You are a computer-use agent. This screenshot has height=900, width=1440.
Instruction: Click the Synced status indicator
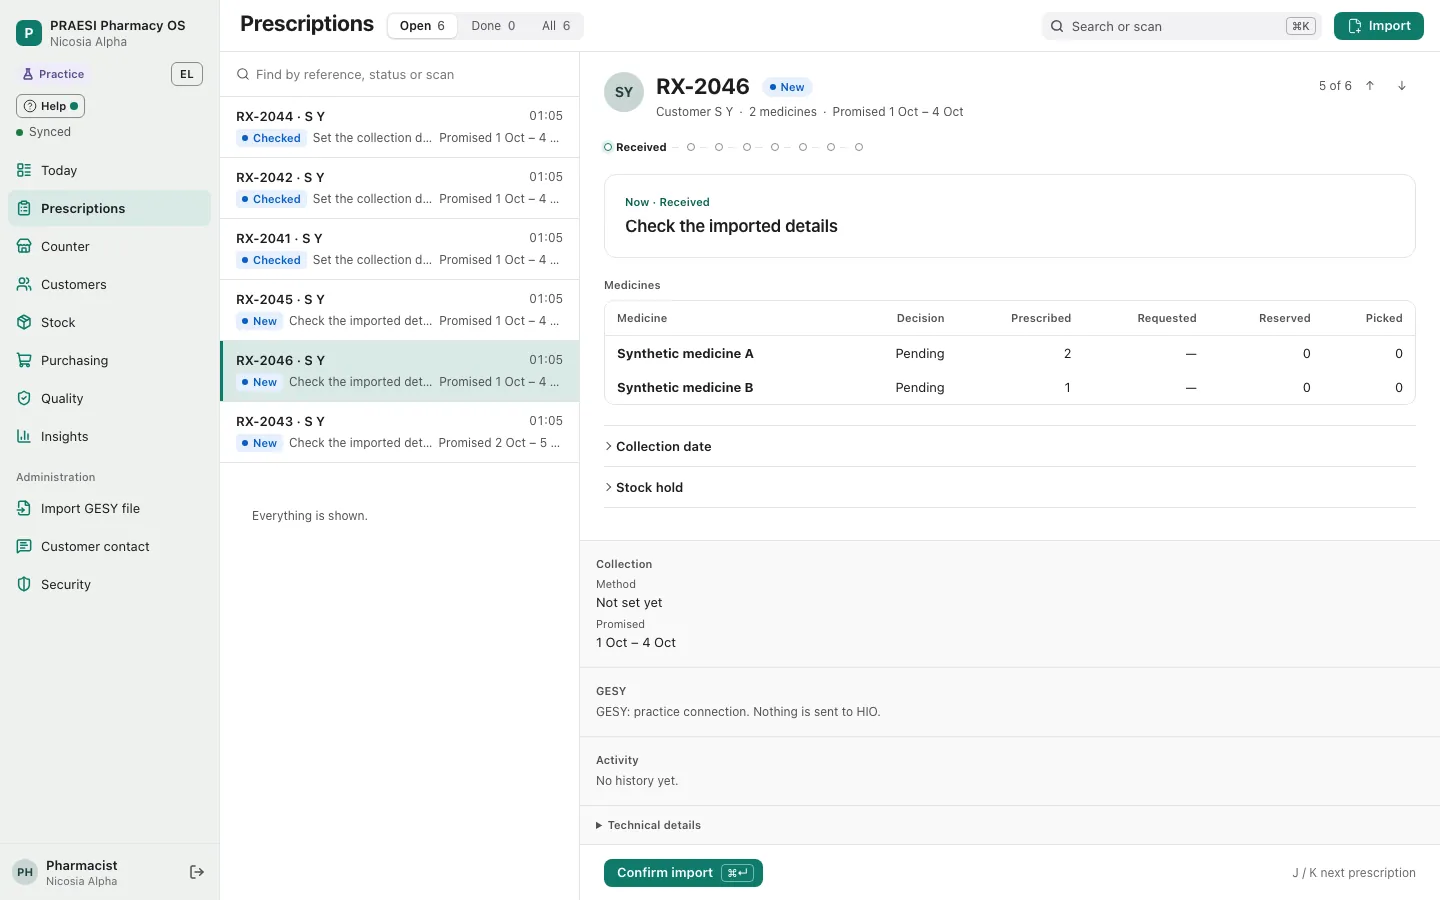click(x=44, y=132)
